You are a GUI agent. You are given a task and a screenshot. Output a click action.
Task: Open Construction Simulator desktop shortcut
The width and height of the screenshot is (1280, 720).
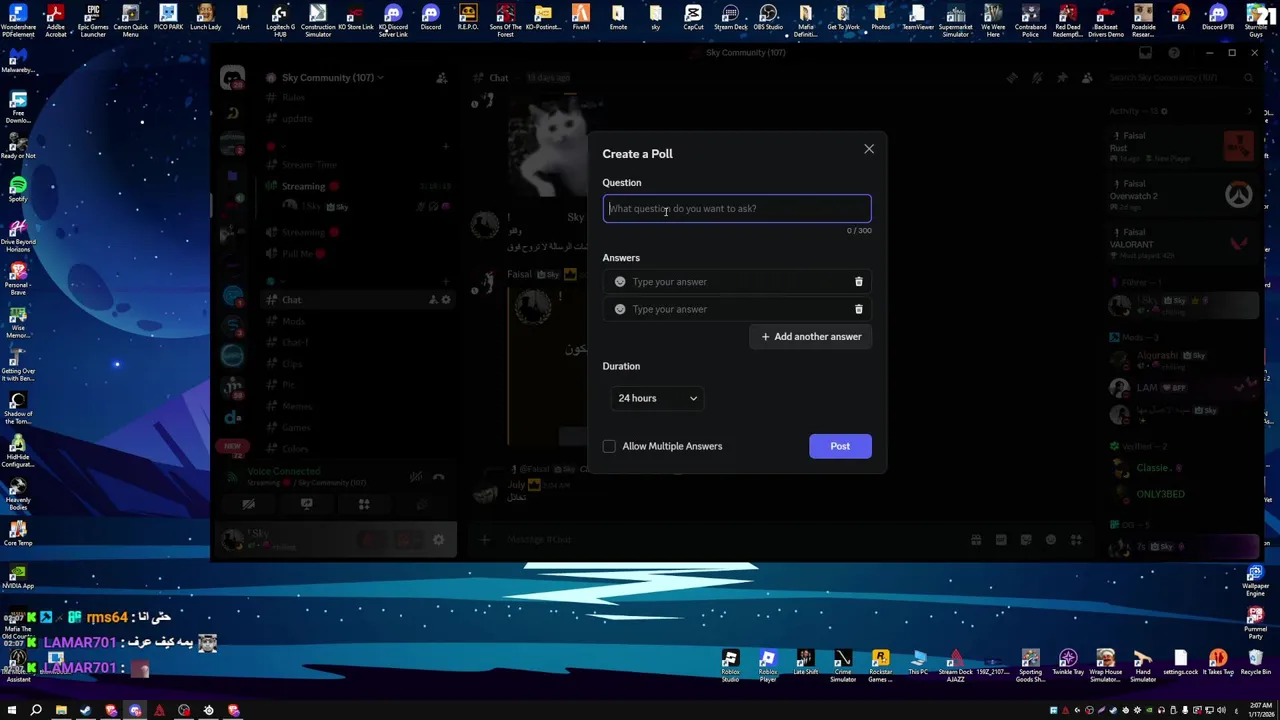click(318, 20)
